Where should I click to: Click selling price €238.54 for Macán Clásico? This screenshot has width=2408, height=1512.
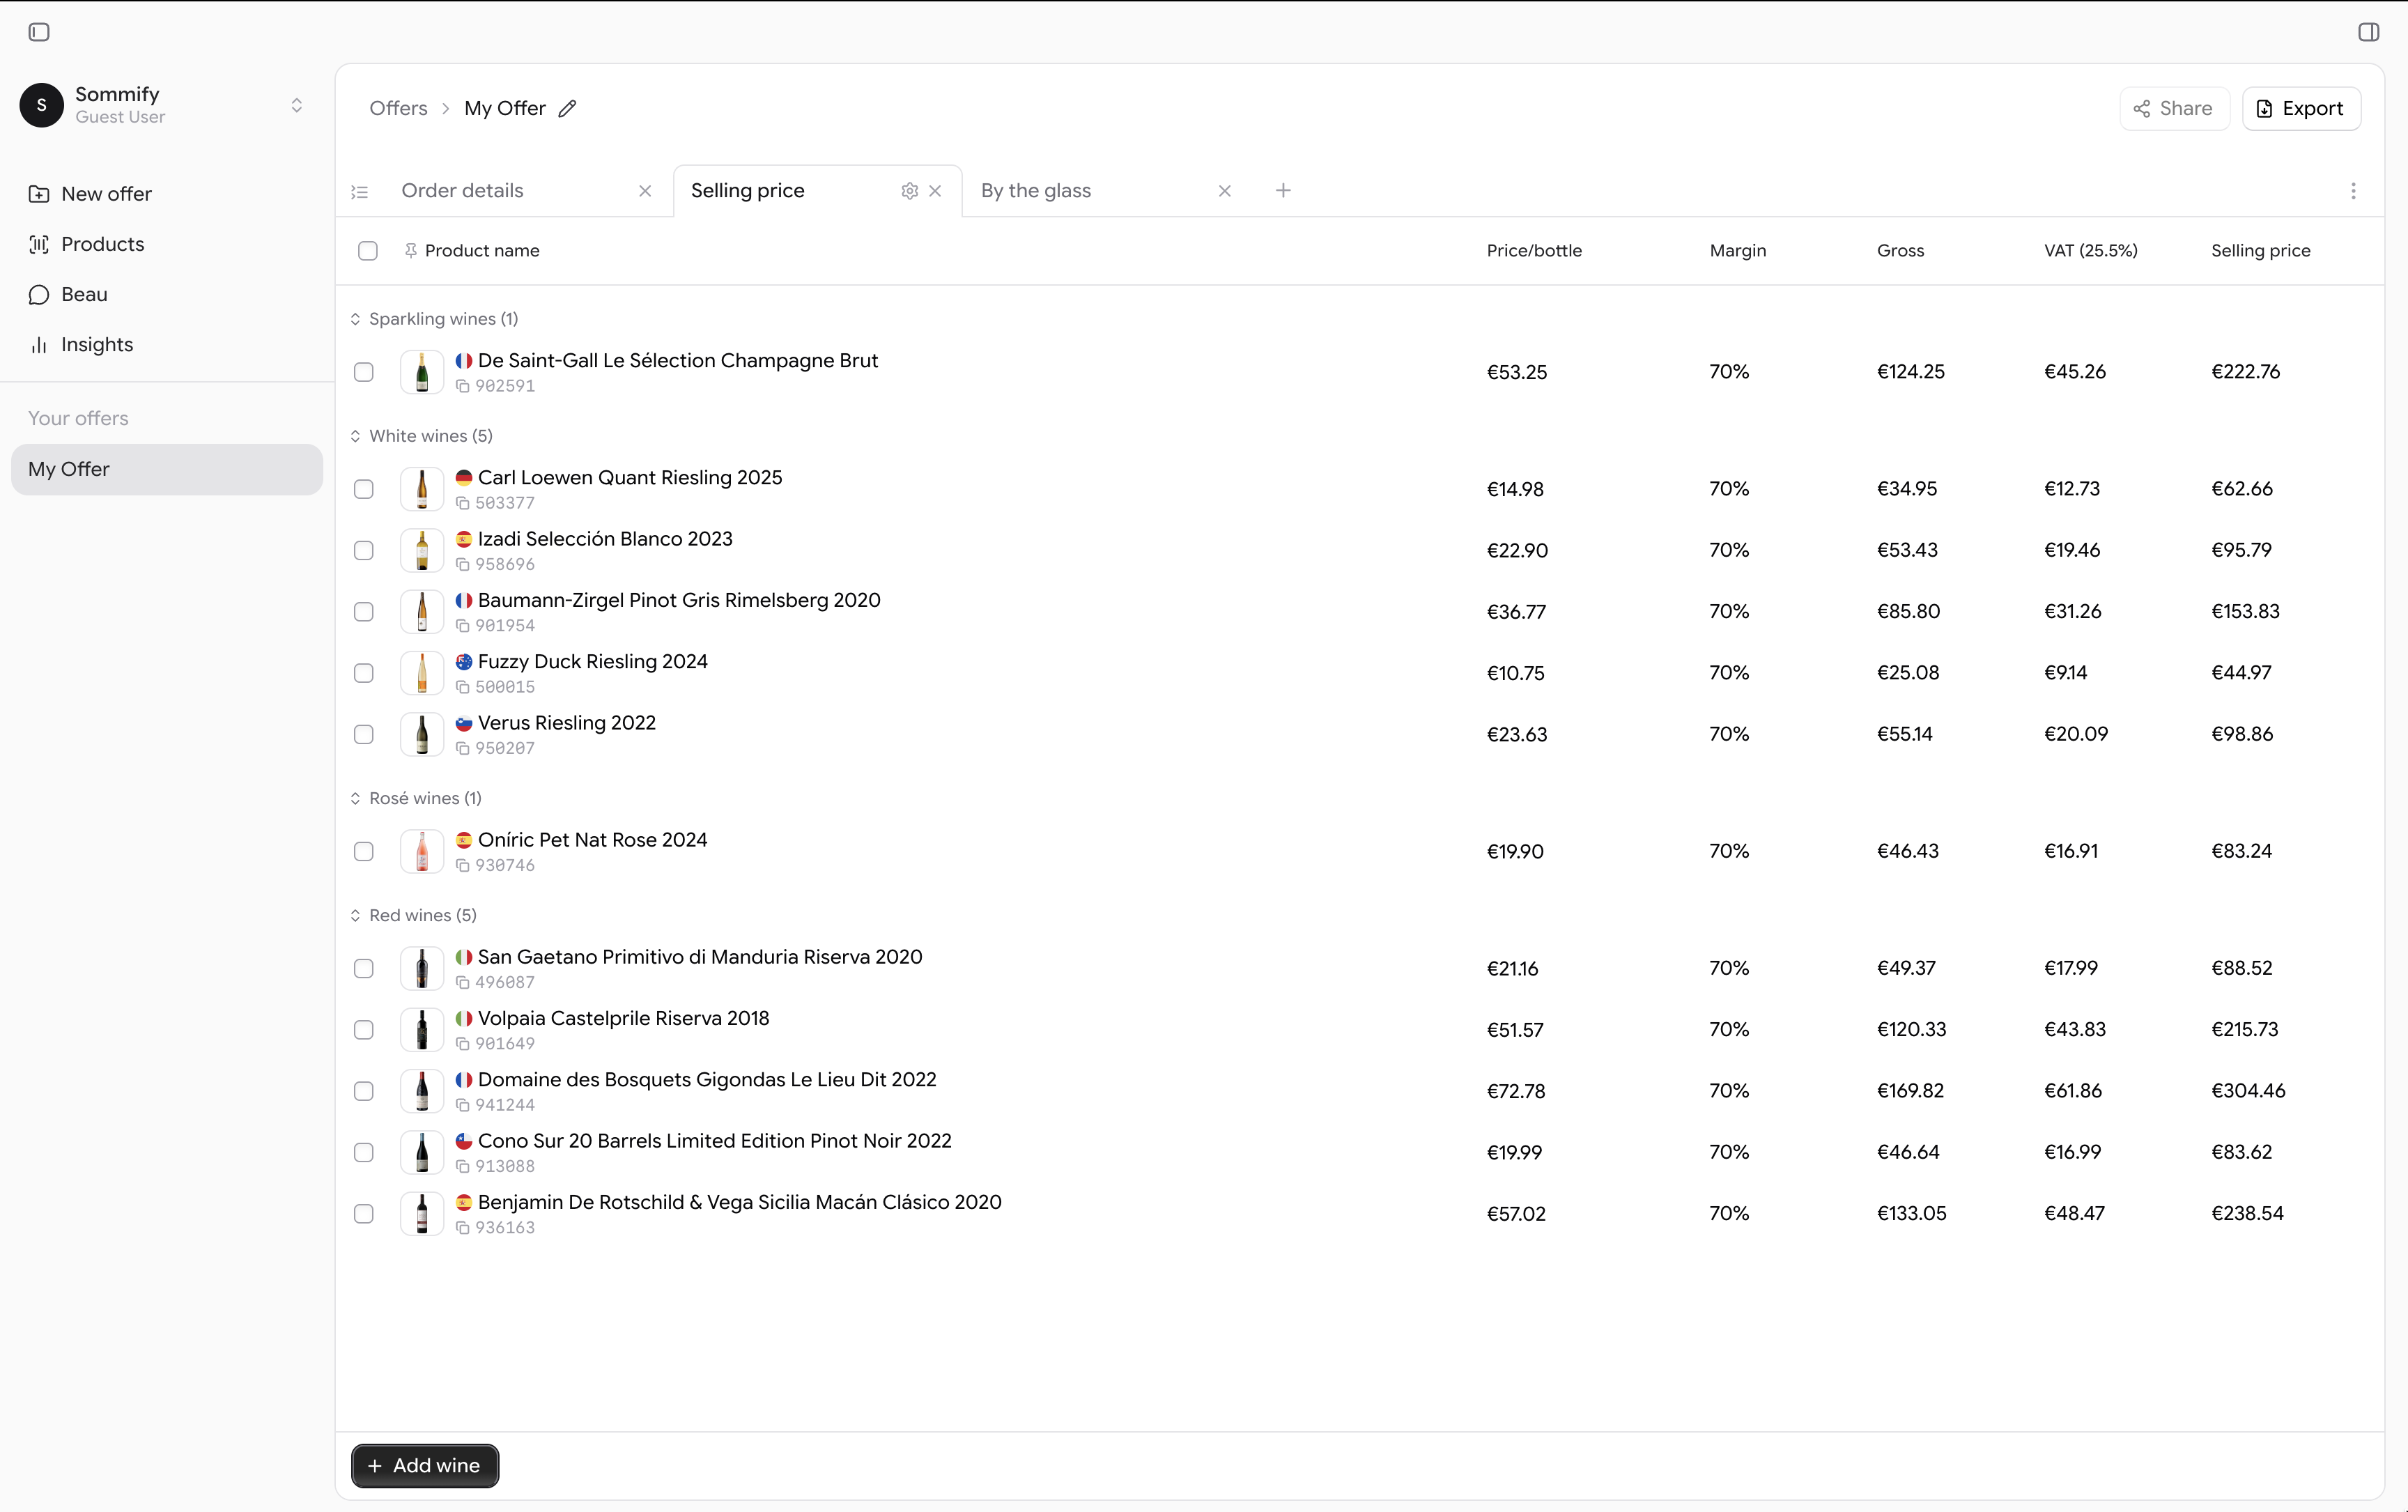pos(2247,1213)
